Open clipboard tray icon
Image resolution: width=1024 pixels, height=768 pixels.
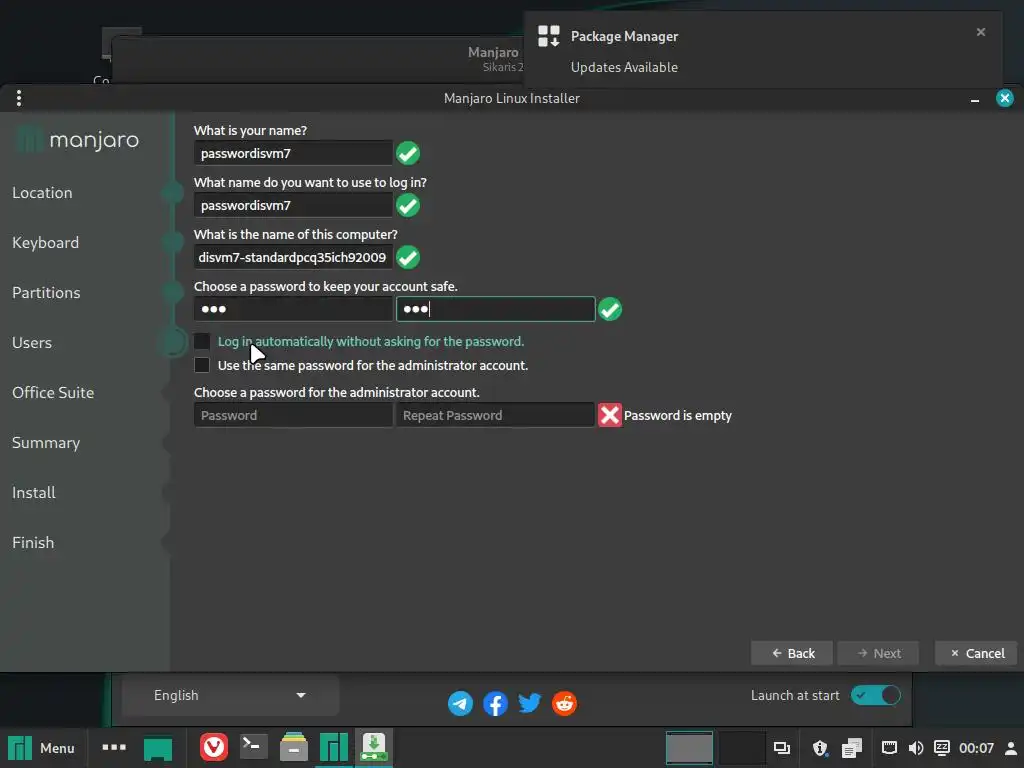(x=852, y=748)
